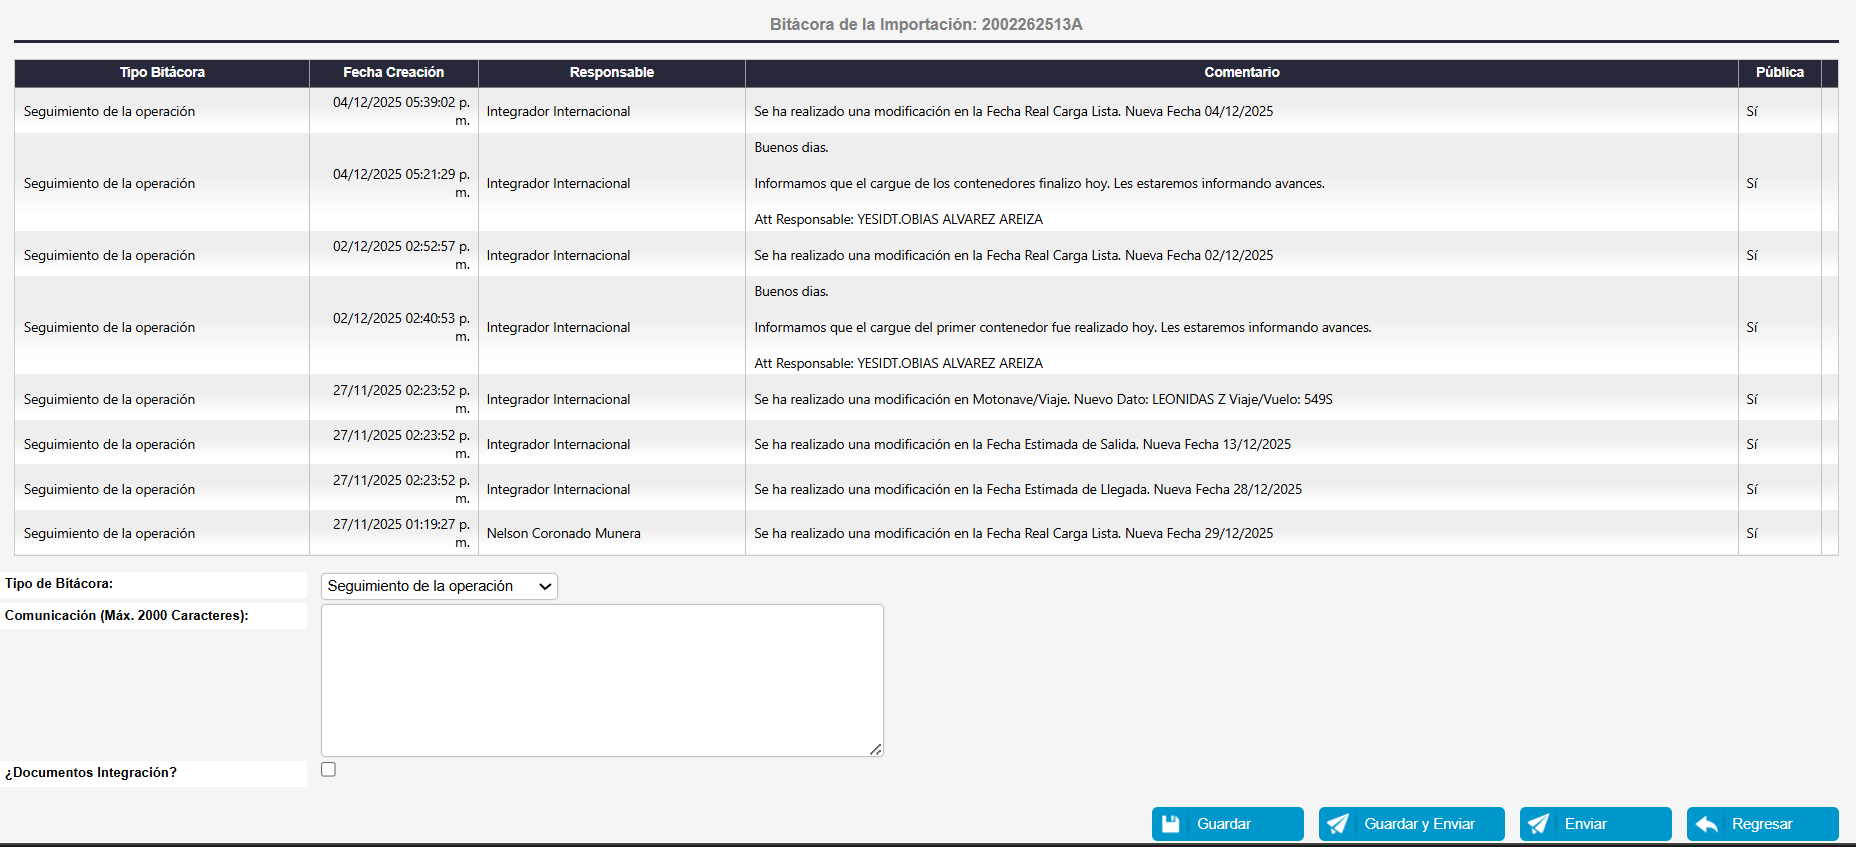Open the Tipo de Bitácora dropdown
1856x847 pixels.
(x=439, y=586)
